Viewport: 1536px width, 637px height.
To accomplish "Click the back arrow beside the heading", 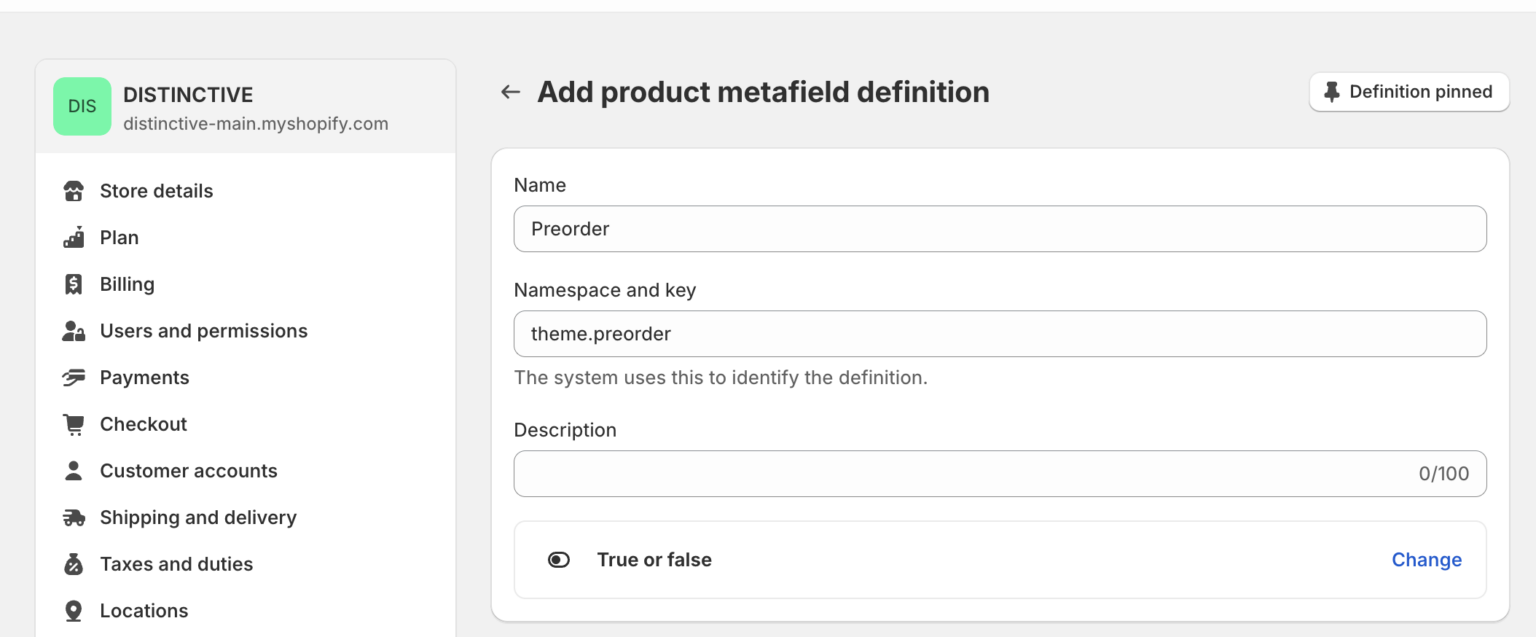I will [x=510, y=91].
